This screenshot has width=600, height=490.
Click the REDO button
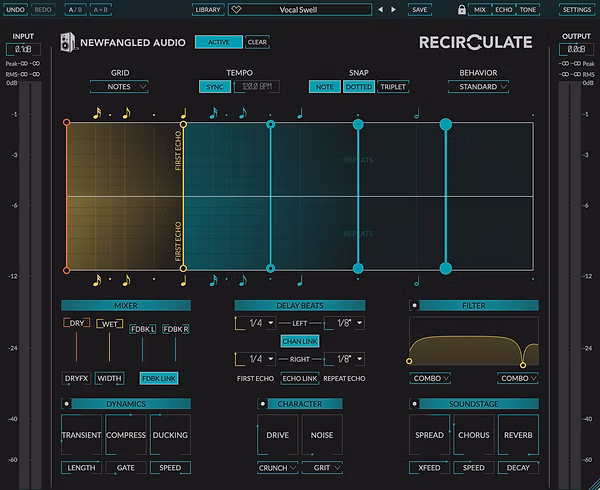43,10
